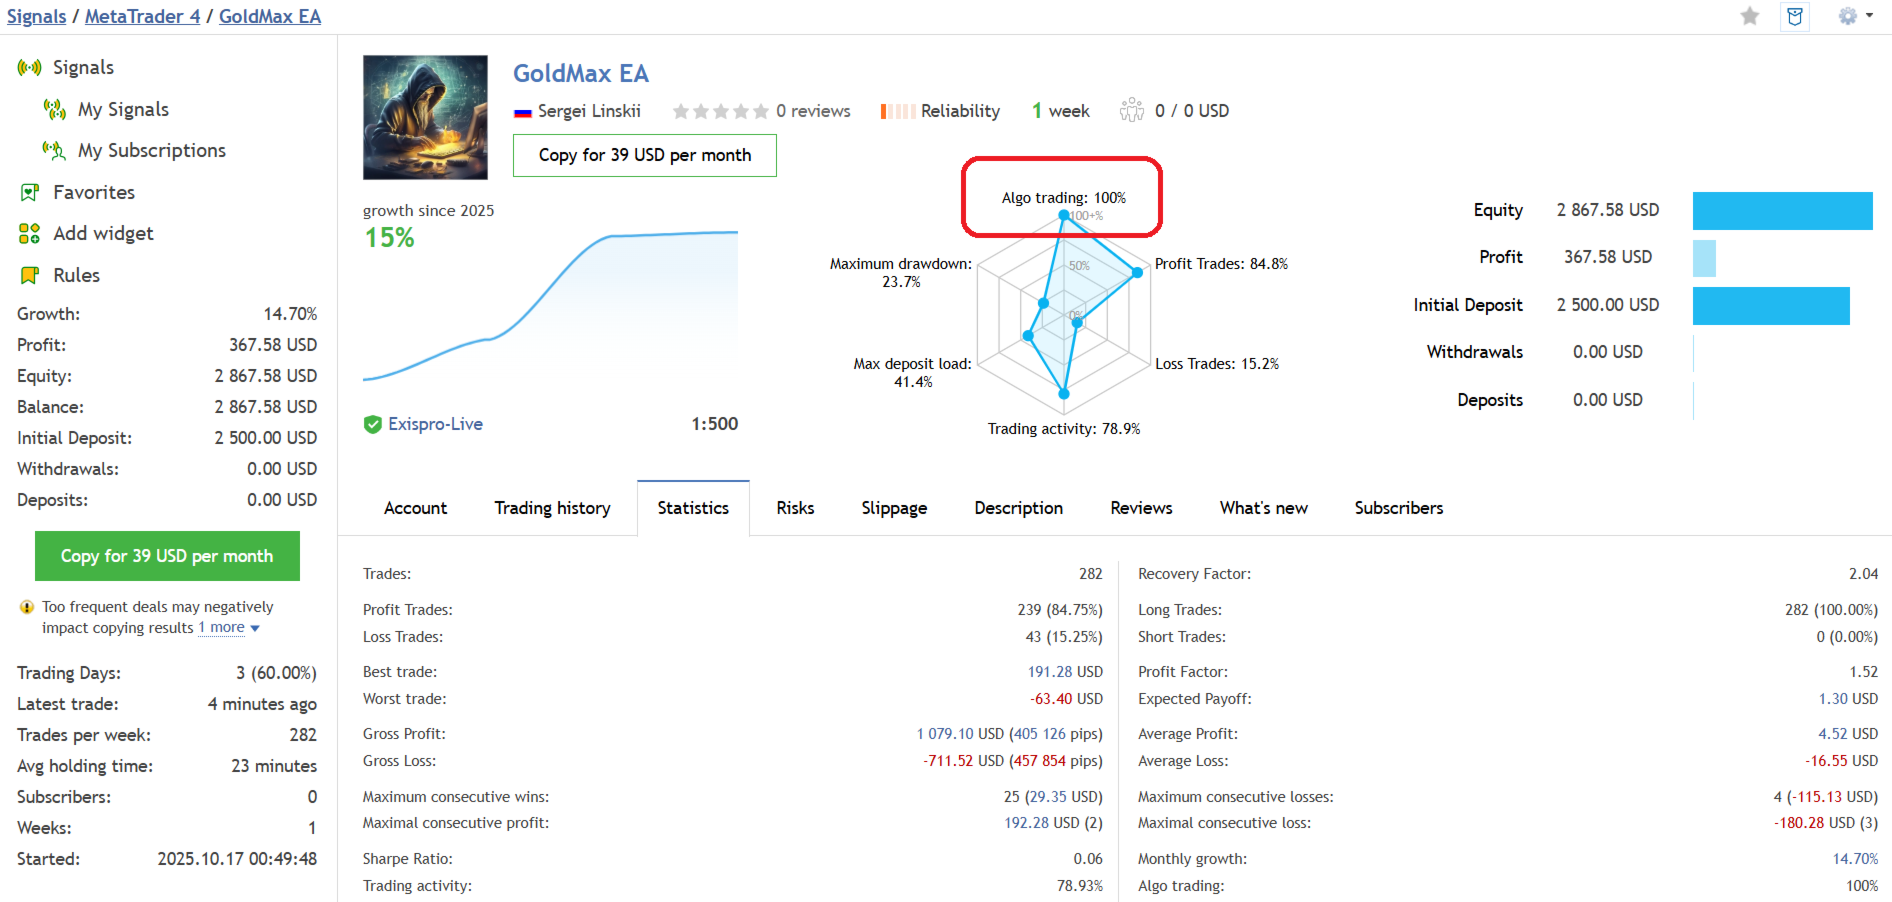Open the Trading history tab
1892x902 pixels.
tap(552, 508)
